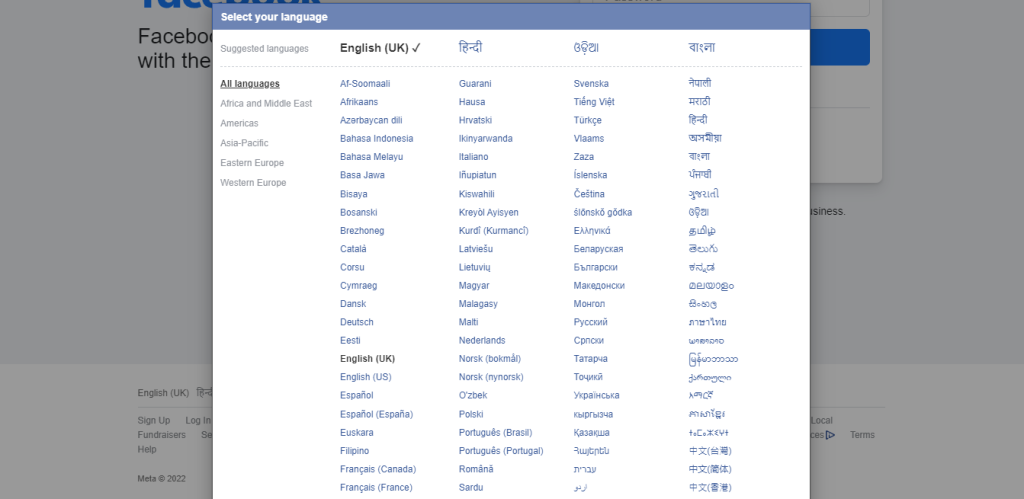Image resolution: width=1024 pixels, height=499 pixels.
Task: Choose Kreyòl Ayisyen
Action: (x=488, y=212)
